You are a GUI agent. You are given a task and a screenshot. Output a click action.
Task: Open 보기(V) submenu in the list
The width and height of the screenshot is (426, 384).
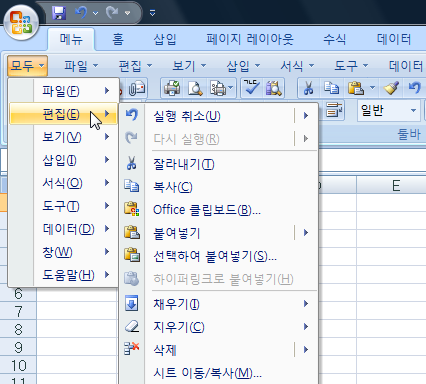[x=63, y=137]
